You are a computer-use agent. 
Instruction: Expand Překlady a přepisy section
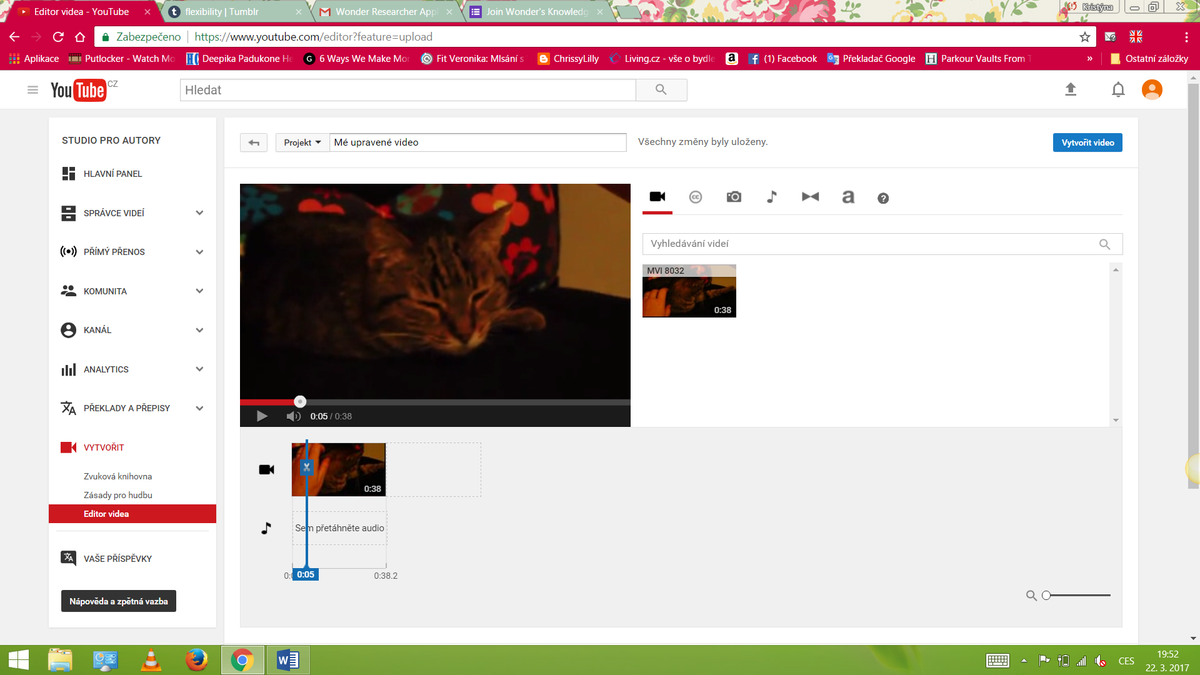pos(199,408)
